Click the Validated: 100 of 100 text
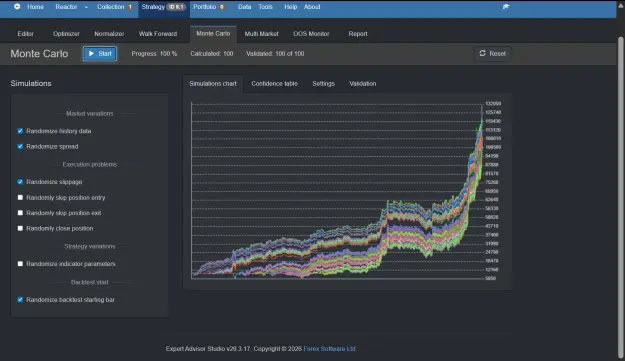 tap(275, 54)
